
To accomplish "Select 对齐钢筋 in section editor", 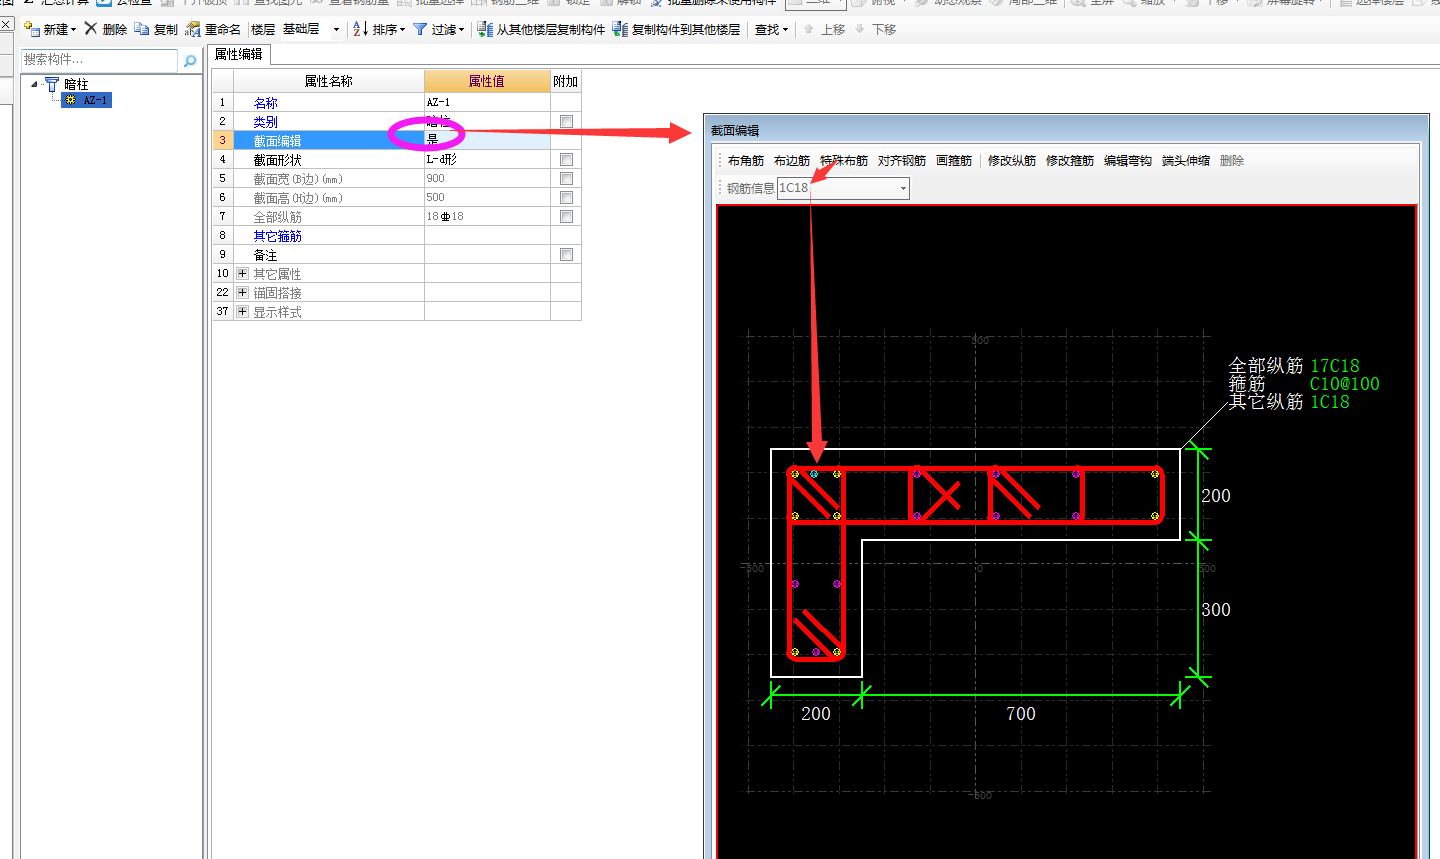I will (902, 160).
